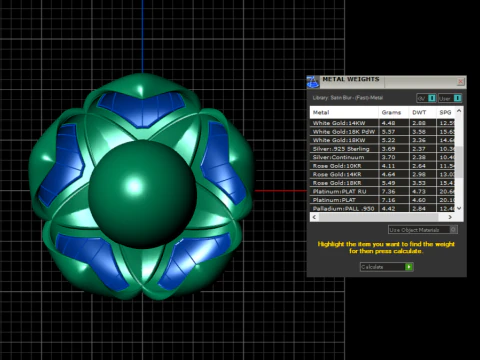Close the Metal Weights panel
480x360 pixels.
[461, 81]
